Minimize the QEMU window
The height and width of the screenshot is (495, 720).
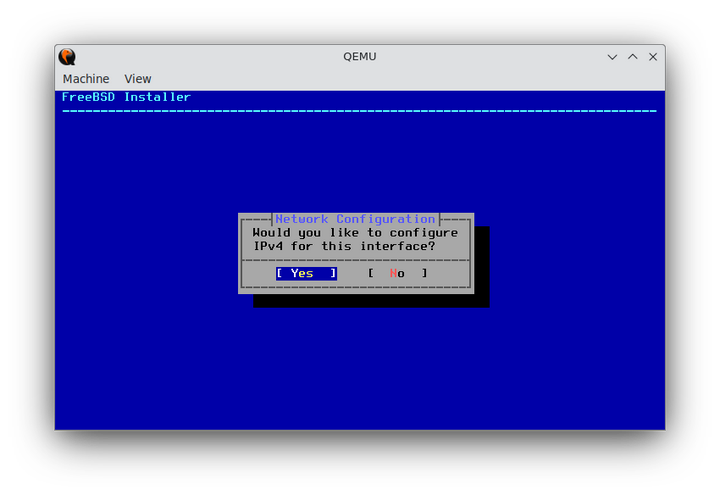(x=612, y=57)
